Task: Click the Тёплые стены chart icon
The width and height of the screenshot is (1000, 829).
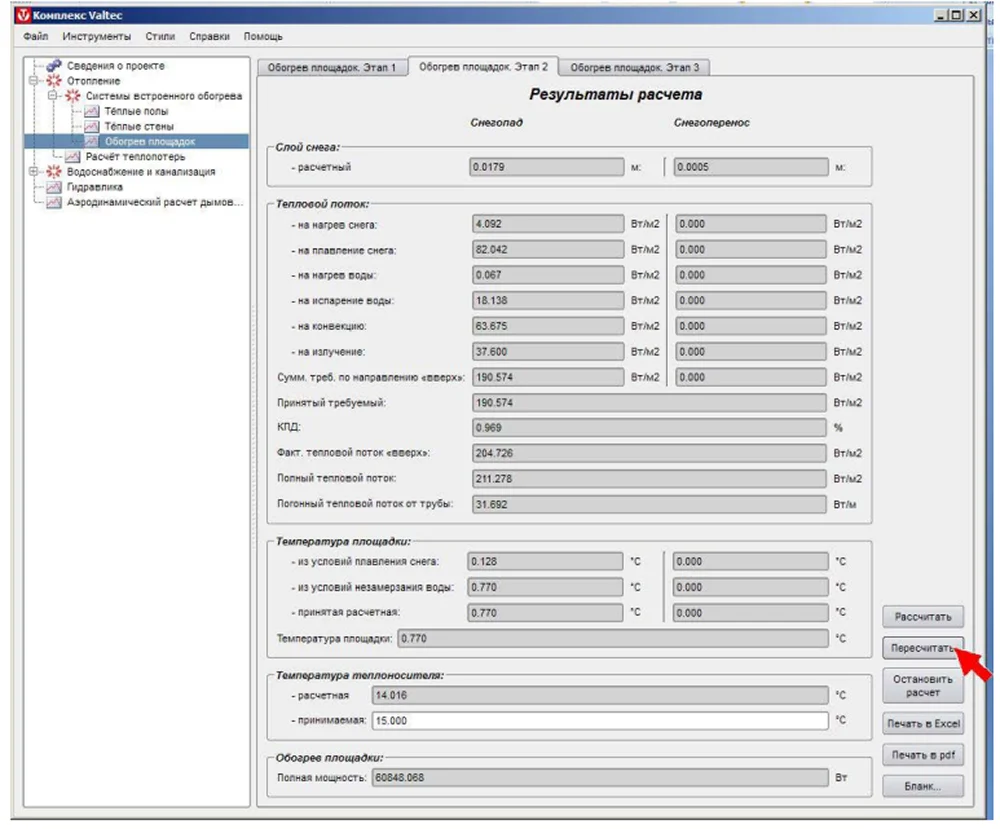Action: pyautogui.click(x=91, y=127)
